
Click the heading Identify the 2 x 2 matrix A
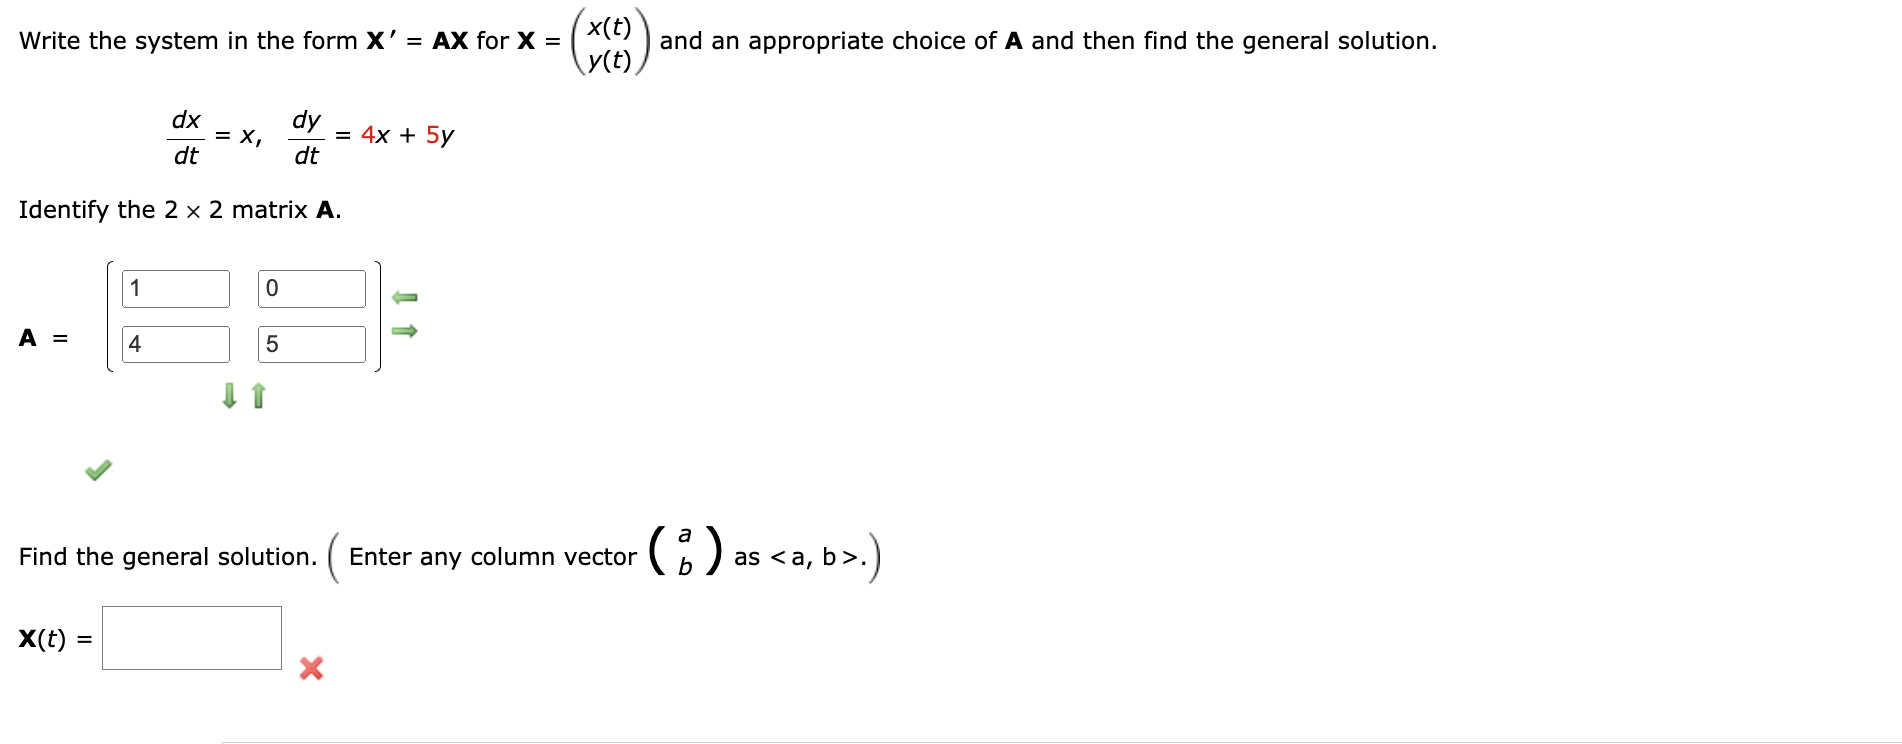[x=180, y=210]
